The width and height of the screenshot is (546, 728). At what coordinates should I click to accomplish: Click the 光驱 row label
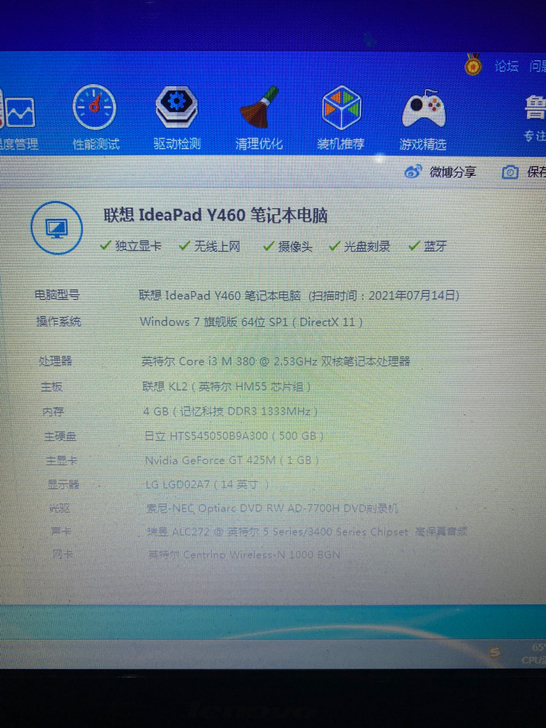[60, 508]
